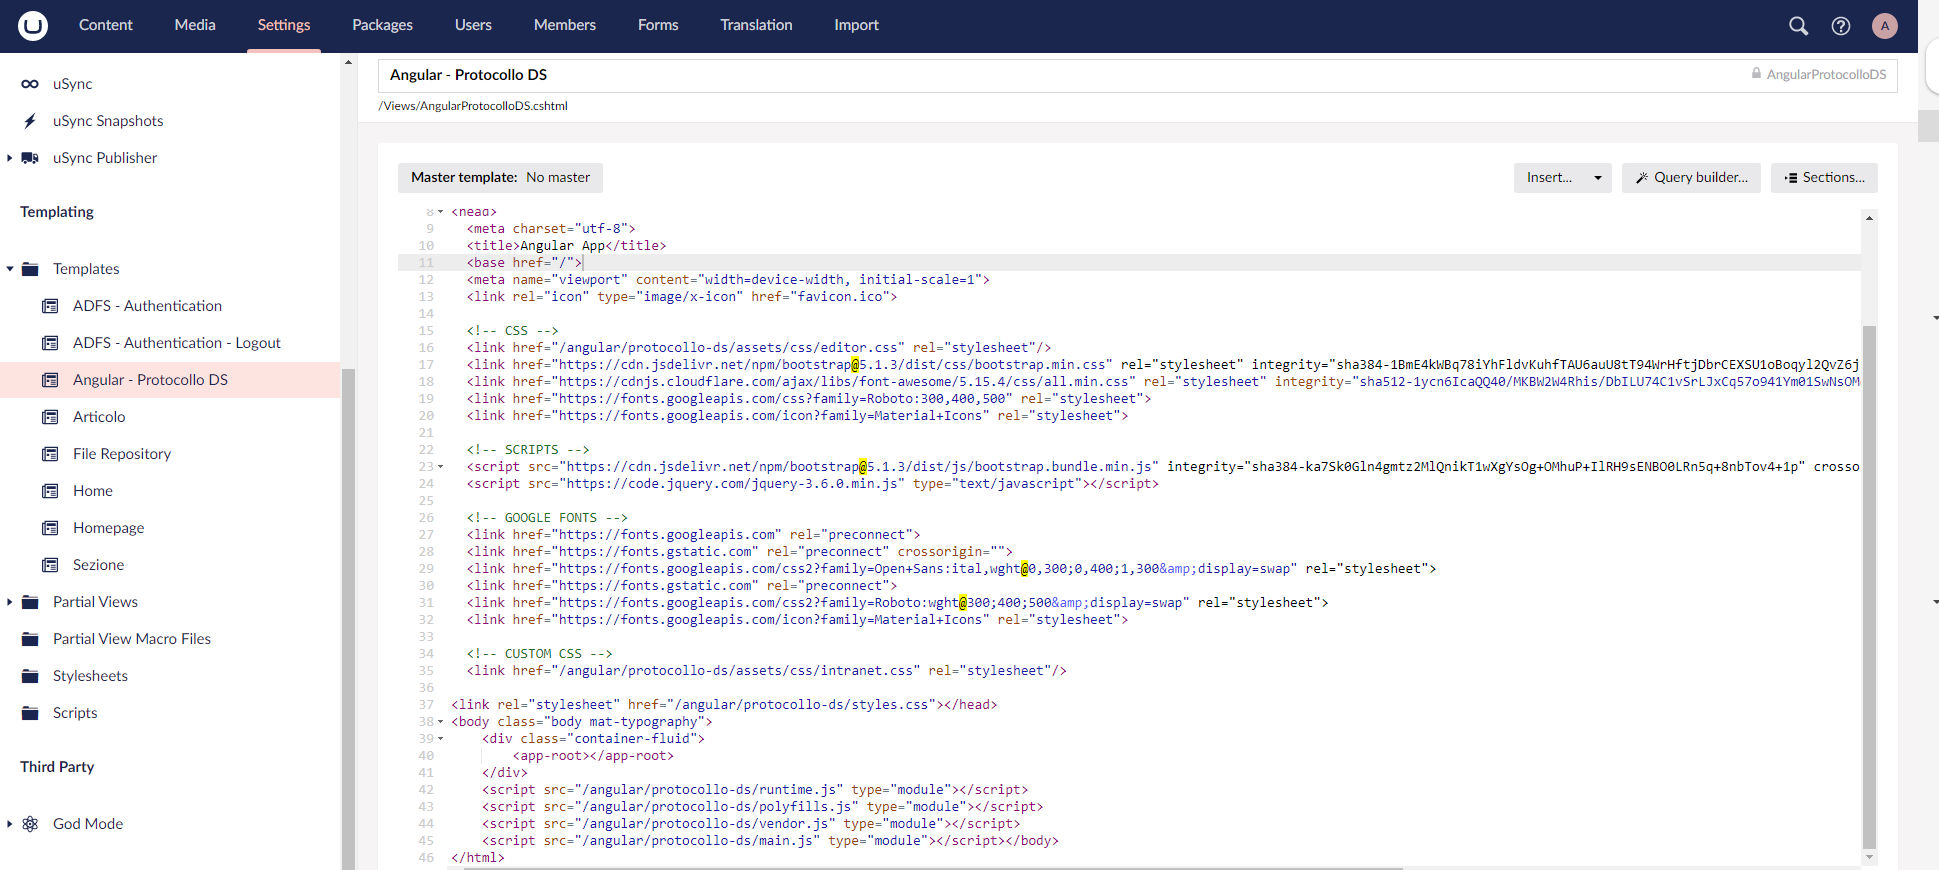
Task: Click the Articolo template icon
Action: (x=50, y=417)
